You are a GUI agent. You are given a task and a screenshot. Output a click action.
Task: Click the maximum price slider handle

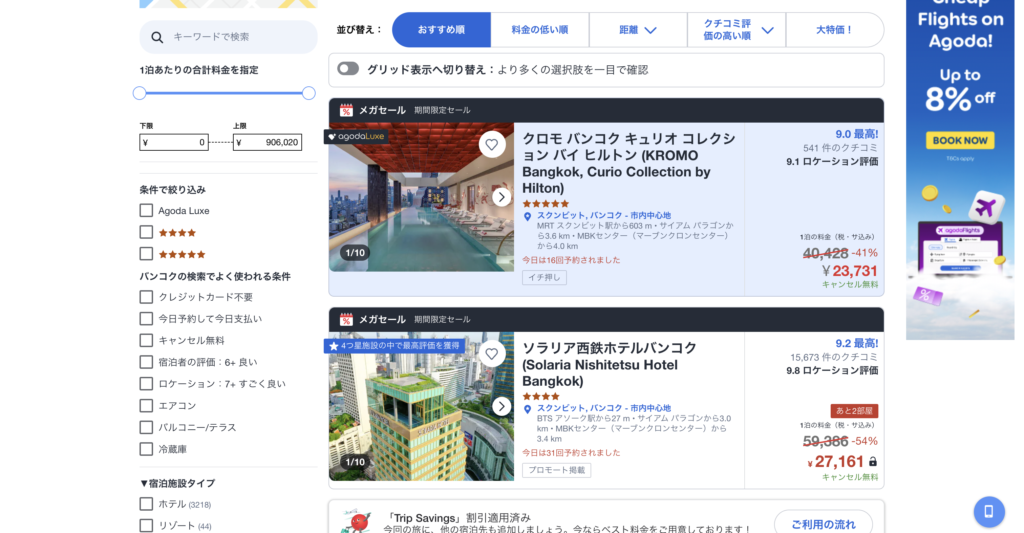click(309, 93)
